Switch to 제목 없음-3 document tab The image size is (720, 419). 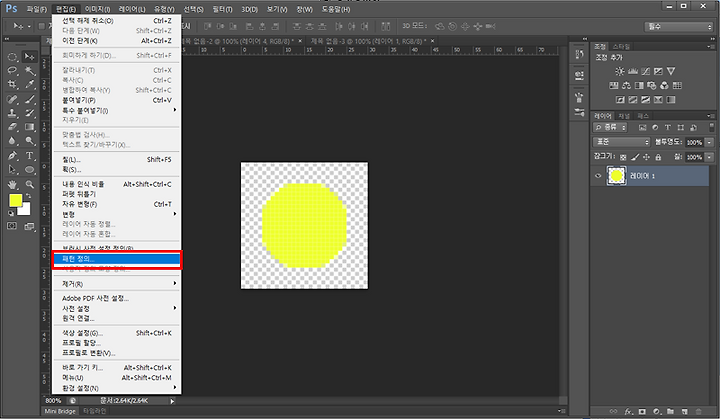coord(370,41)
